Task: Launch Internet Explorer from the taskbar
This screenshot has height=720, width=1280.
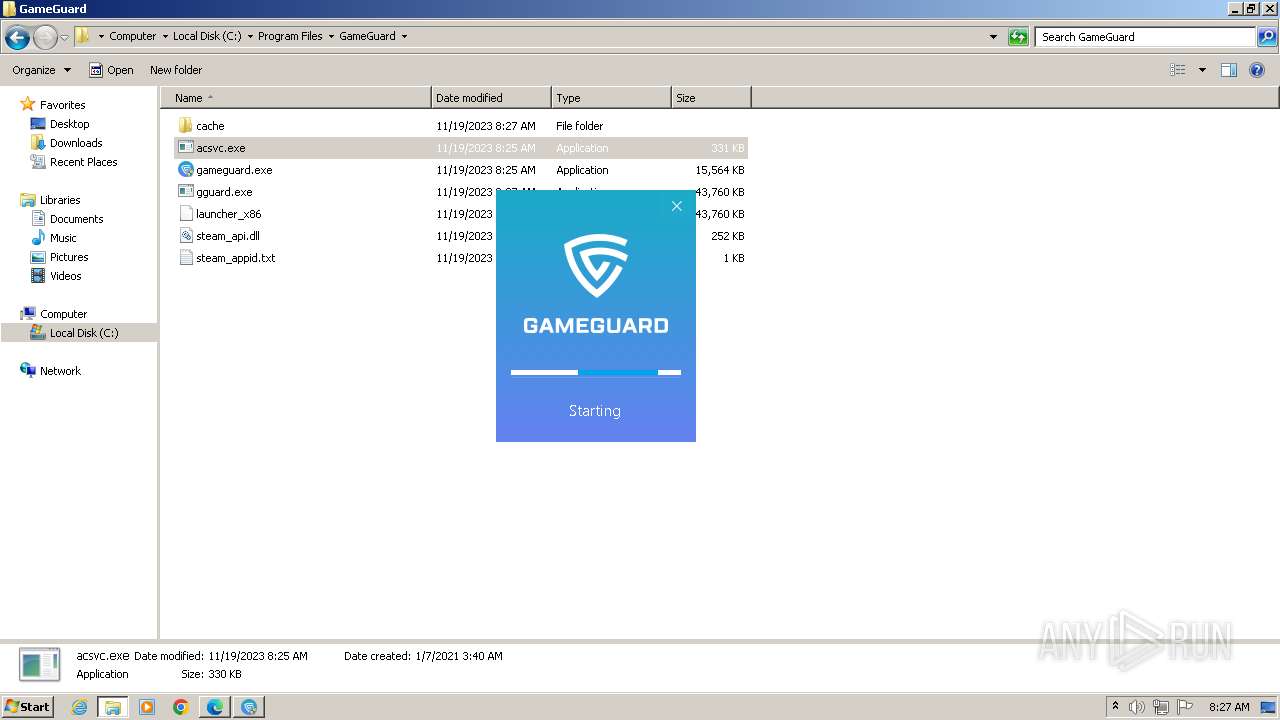Action: pyautogui.click(x=80, y=707)
